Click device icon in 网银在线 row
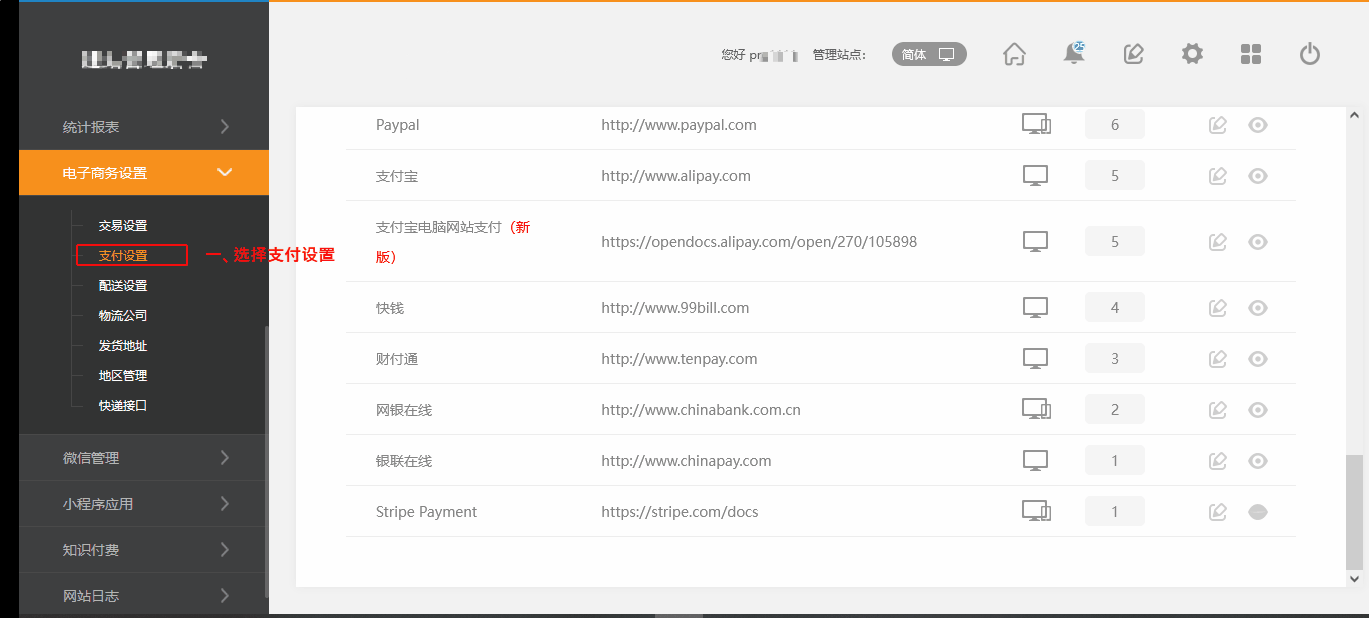Screen dimensions: 1369x618 point(1036,409)
